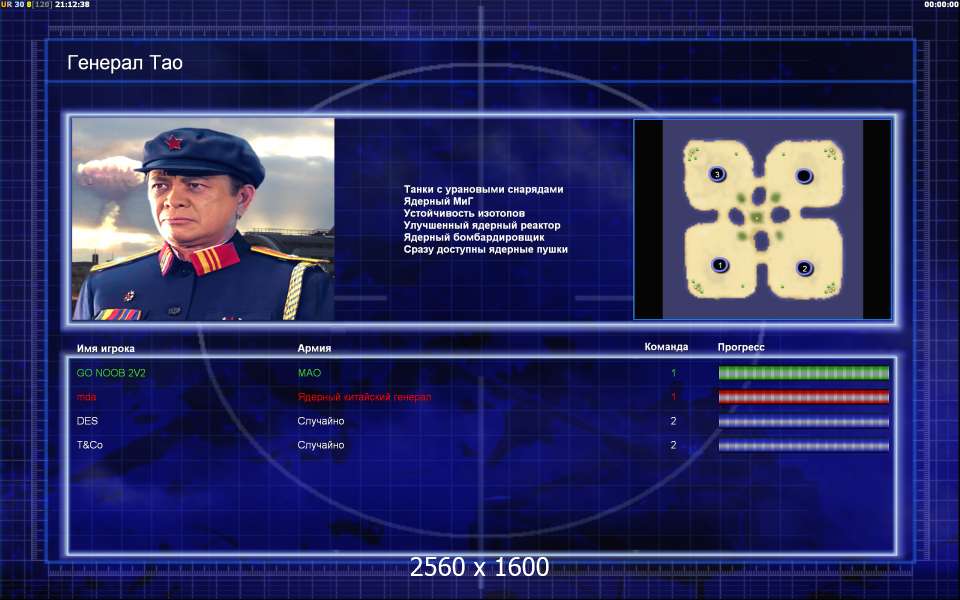Click the General Tao portrait image
Screen dimensions: 960x600
coord(203,219)
